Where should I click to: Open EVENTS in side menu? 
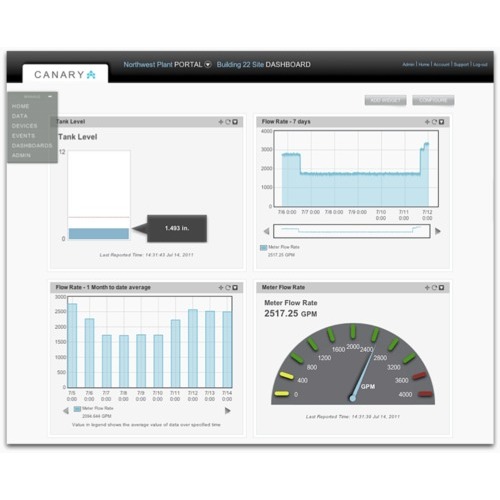(23, 136)
